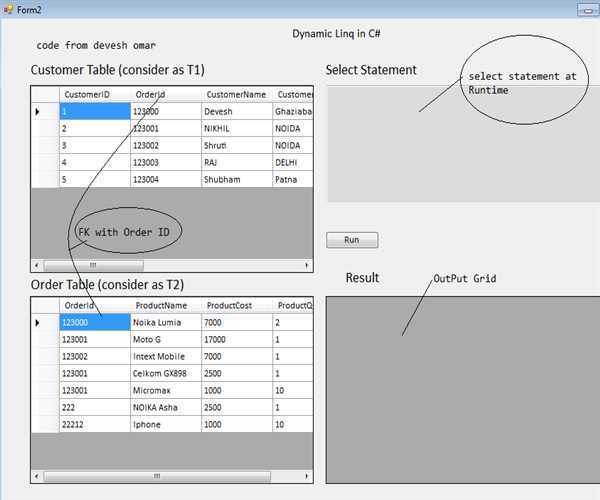The height and width of the screenshot is (500, 600).
Task: Click the ProductCost column header
Action: pyautogui.click(x=235, y=305)
